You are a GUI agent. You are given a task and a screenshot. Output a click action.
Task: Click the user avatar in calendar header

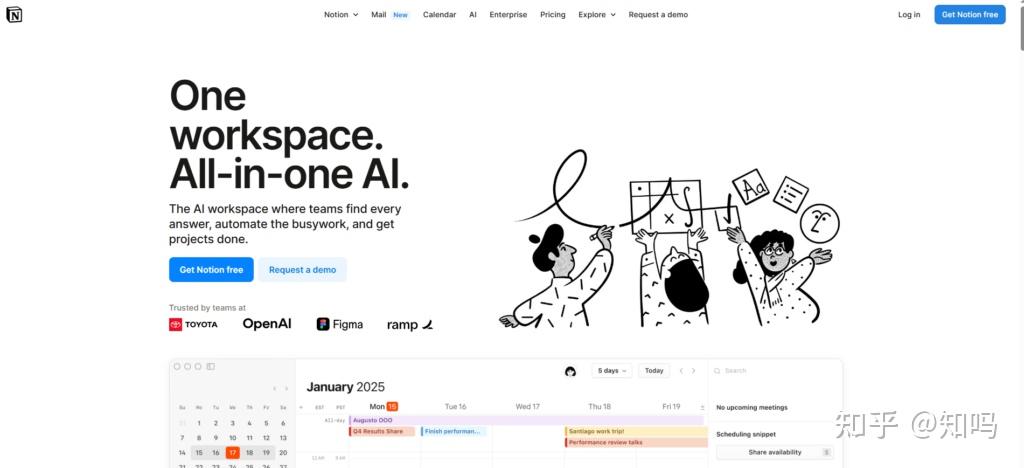click(x=570, y=371)
